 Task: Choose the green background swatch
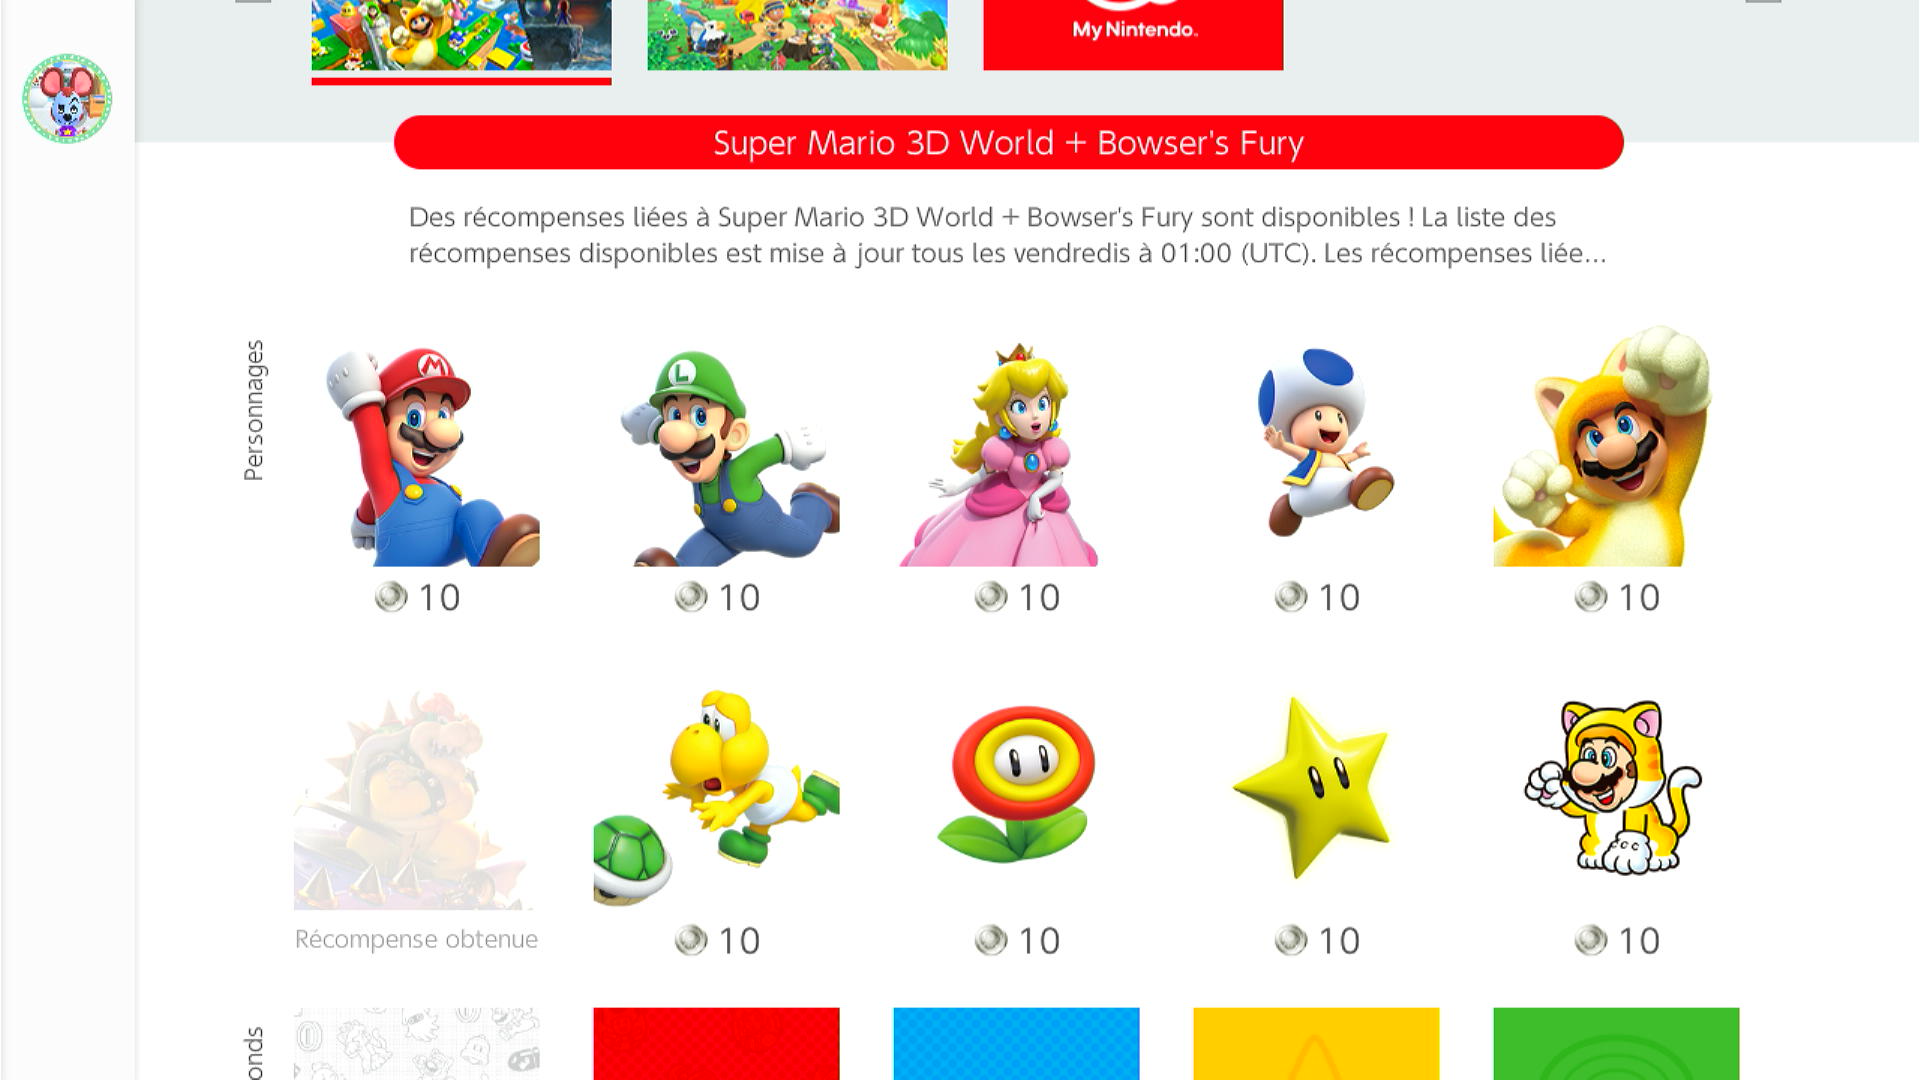pos(1617,1044)
